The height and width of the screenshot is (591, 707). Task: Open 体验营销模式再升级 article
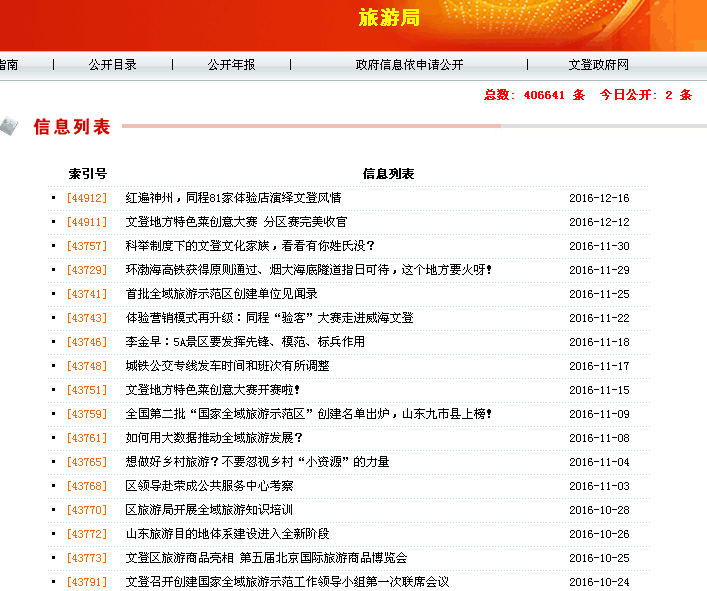(x=269, y=318)
